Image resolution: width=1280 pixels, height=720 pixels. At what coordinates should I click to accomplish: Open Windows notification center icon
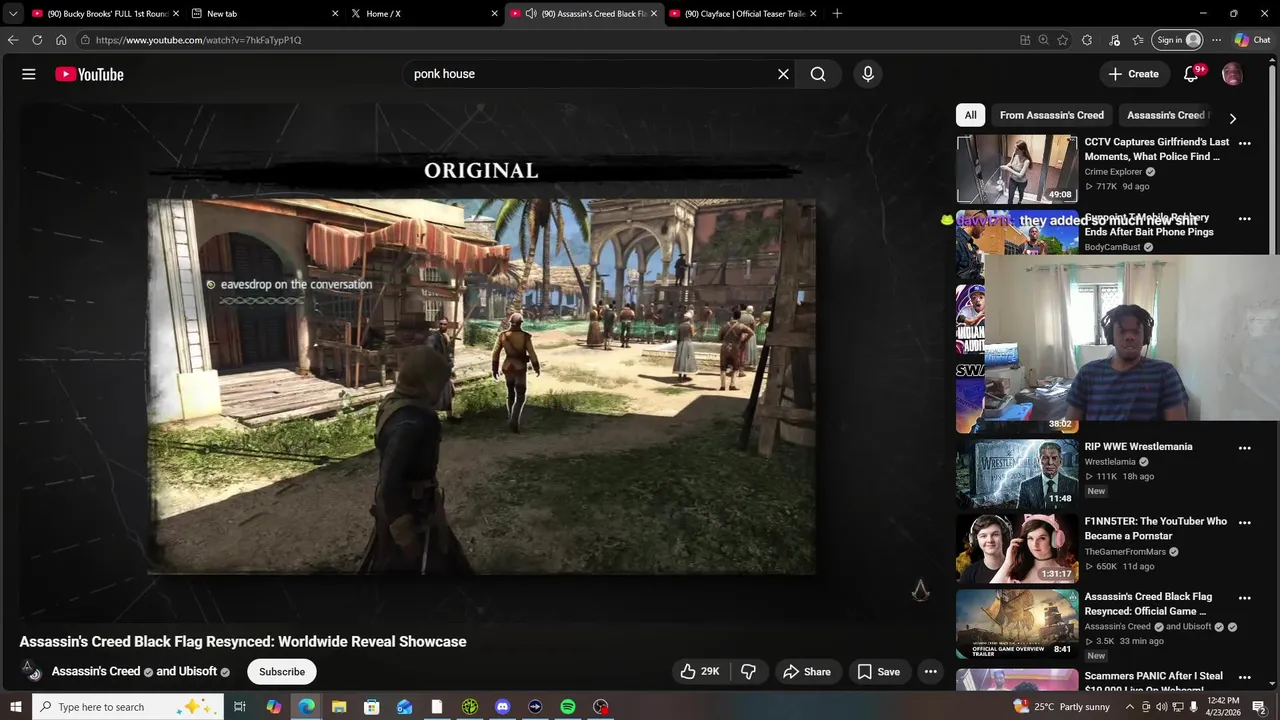[x=1260, y=707]
